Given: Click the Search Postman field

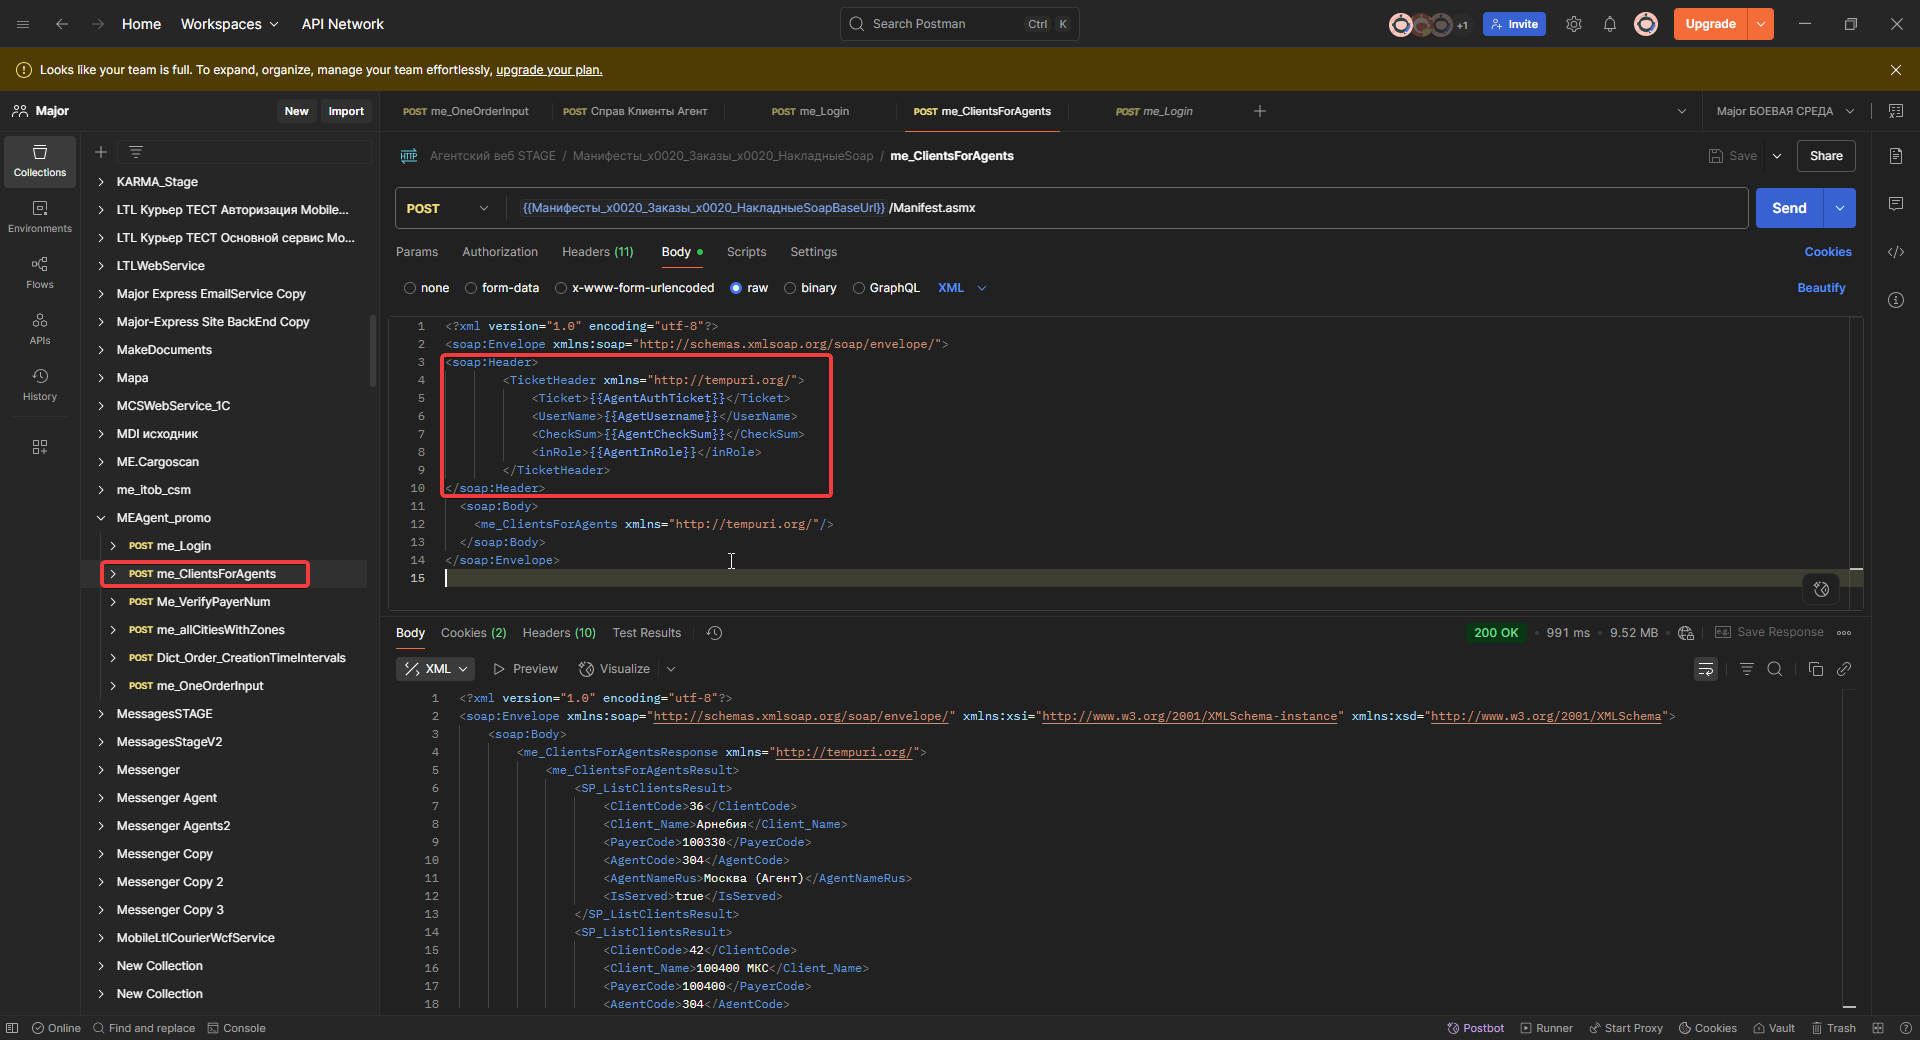Looking at the screenshot, I should tap(959, 24).
